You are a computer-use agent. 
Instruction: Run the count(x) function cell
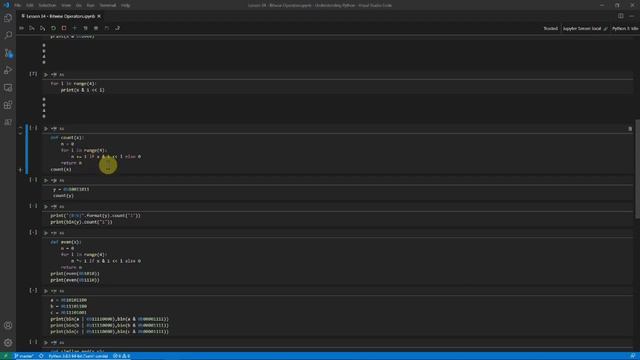(46, 129)
